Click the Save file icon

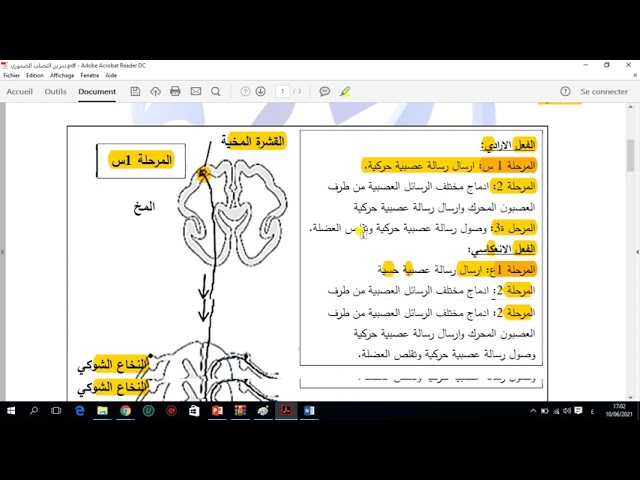pyautogui.click(x=135, y=91)
